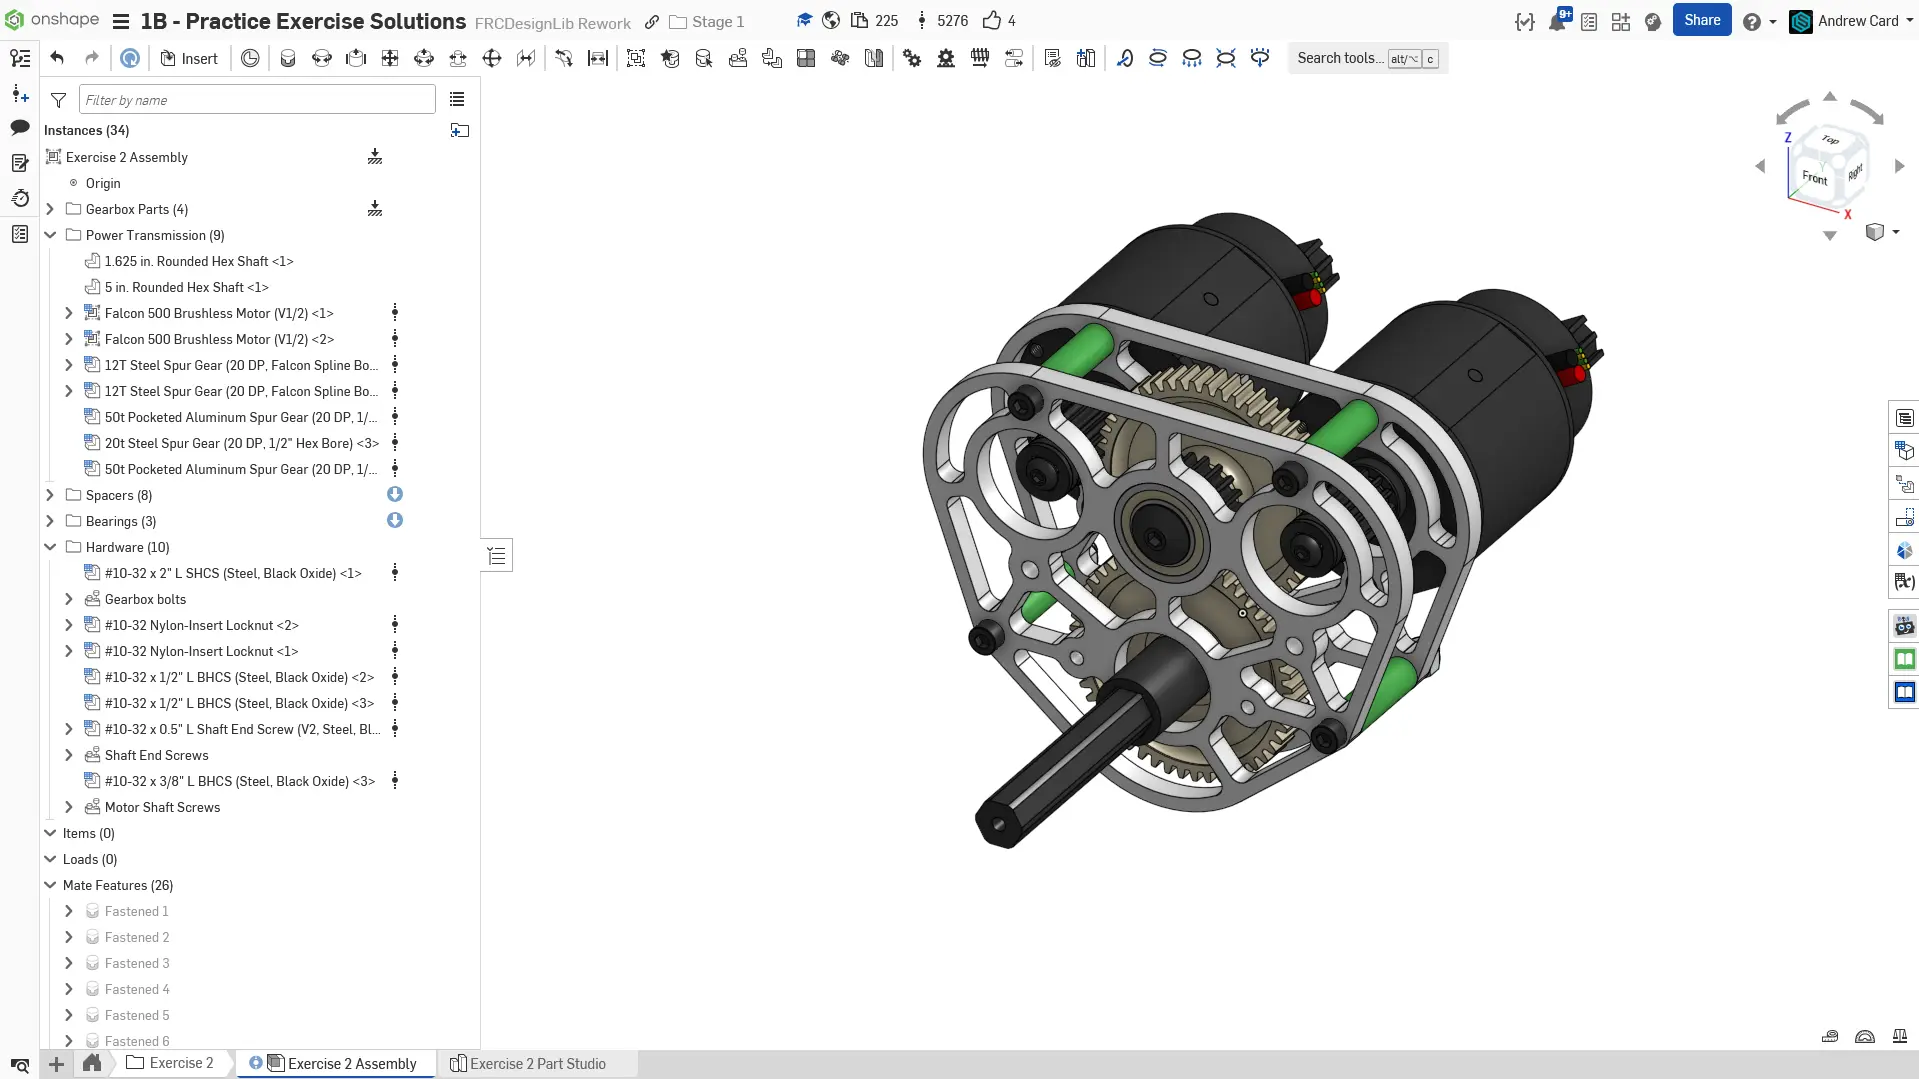Click the Front face of view cube

(1814, 178)
